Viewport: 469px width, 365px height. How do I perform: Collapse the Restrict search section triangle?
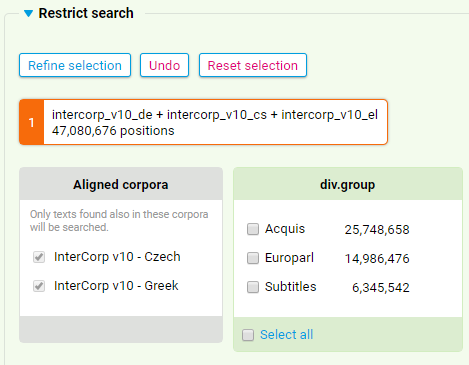pyautogui.click(x=29, y=14)
